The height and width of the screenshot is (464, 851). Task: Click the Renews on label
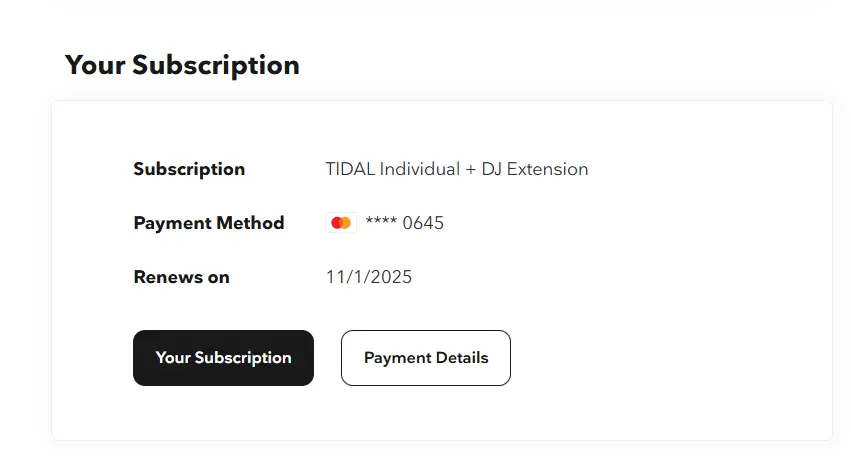tap(181, 277)
